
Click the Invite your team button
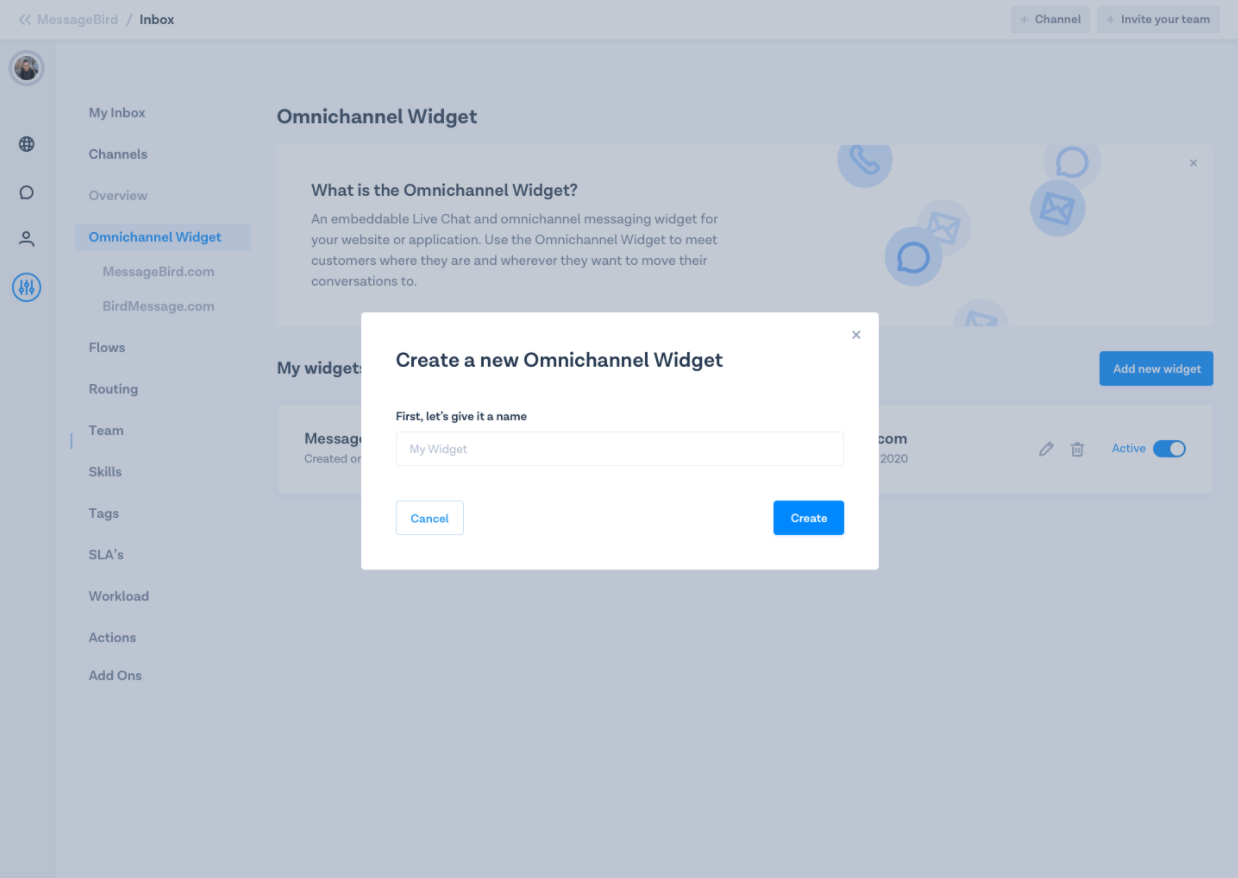pos(1158,19)
